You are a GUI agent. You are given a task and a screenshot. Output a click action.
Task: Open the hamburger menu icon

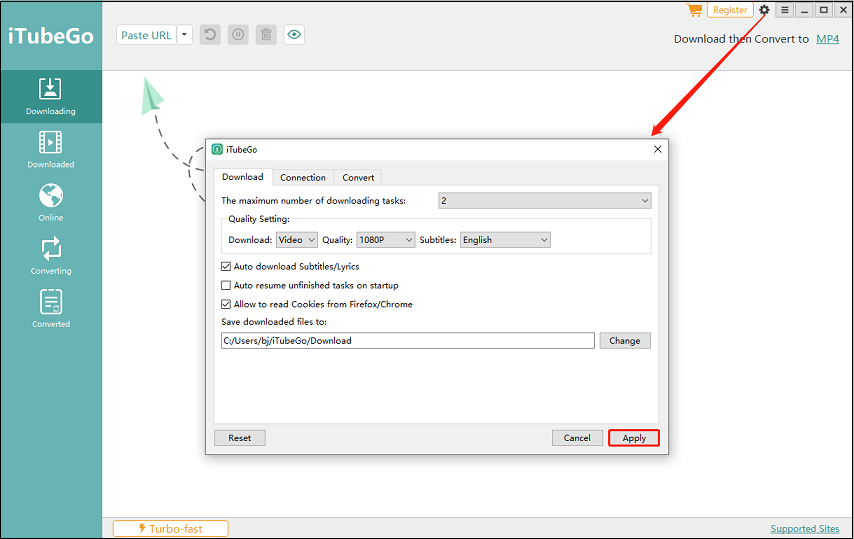click(784, 10)
